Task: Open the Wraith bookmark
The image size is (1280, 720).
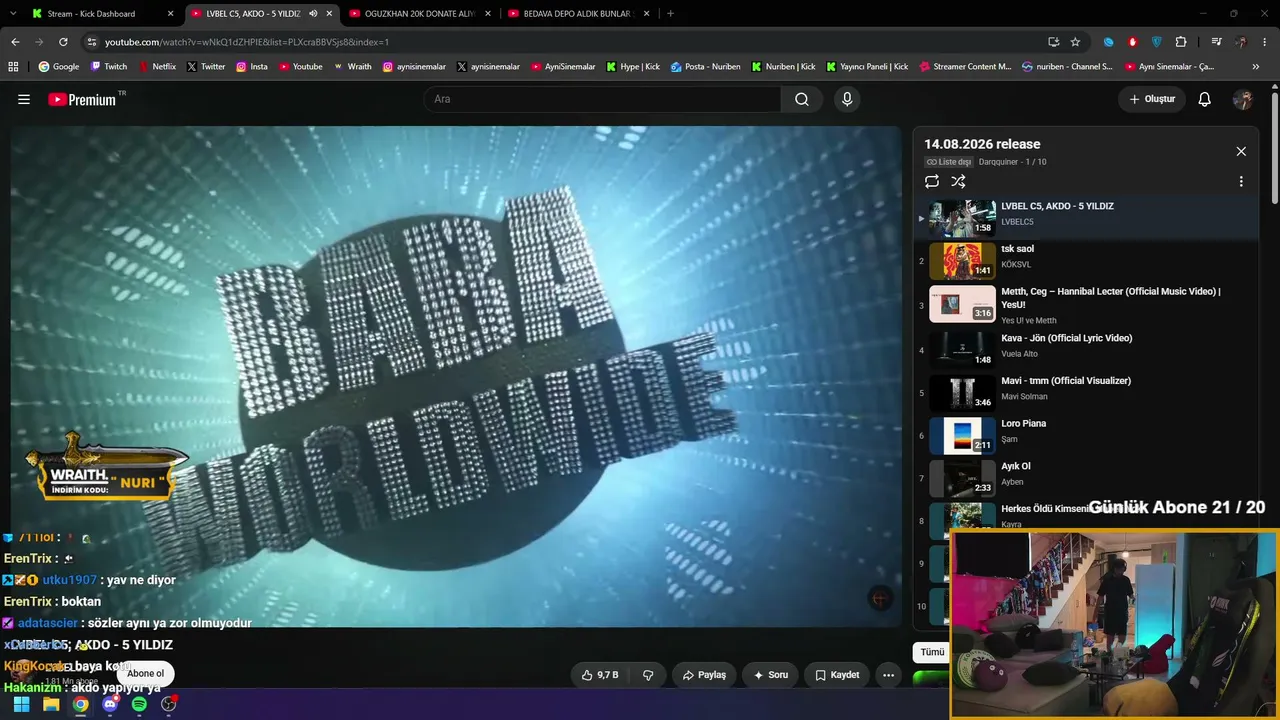Action: click(352, 67)
